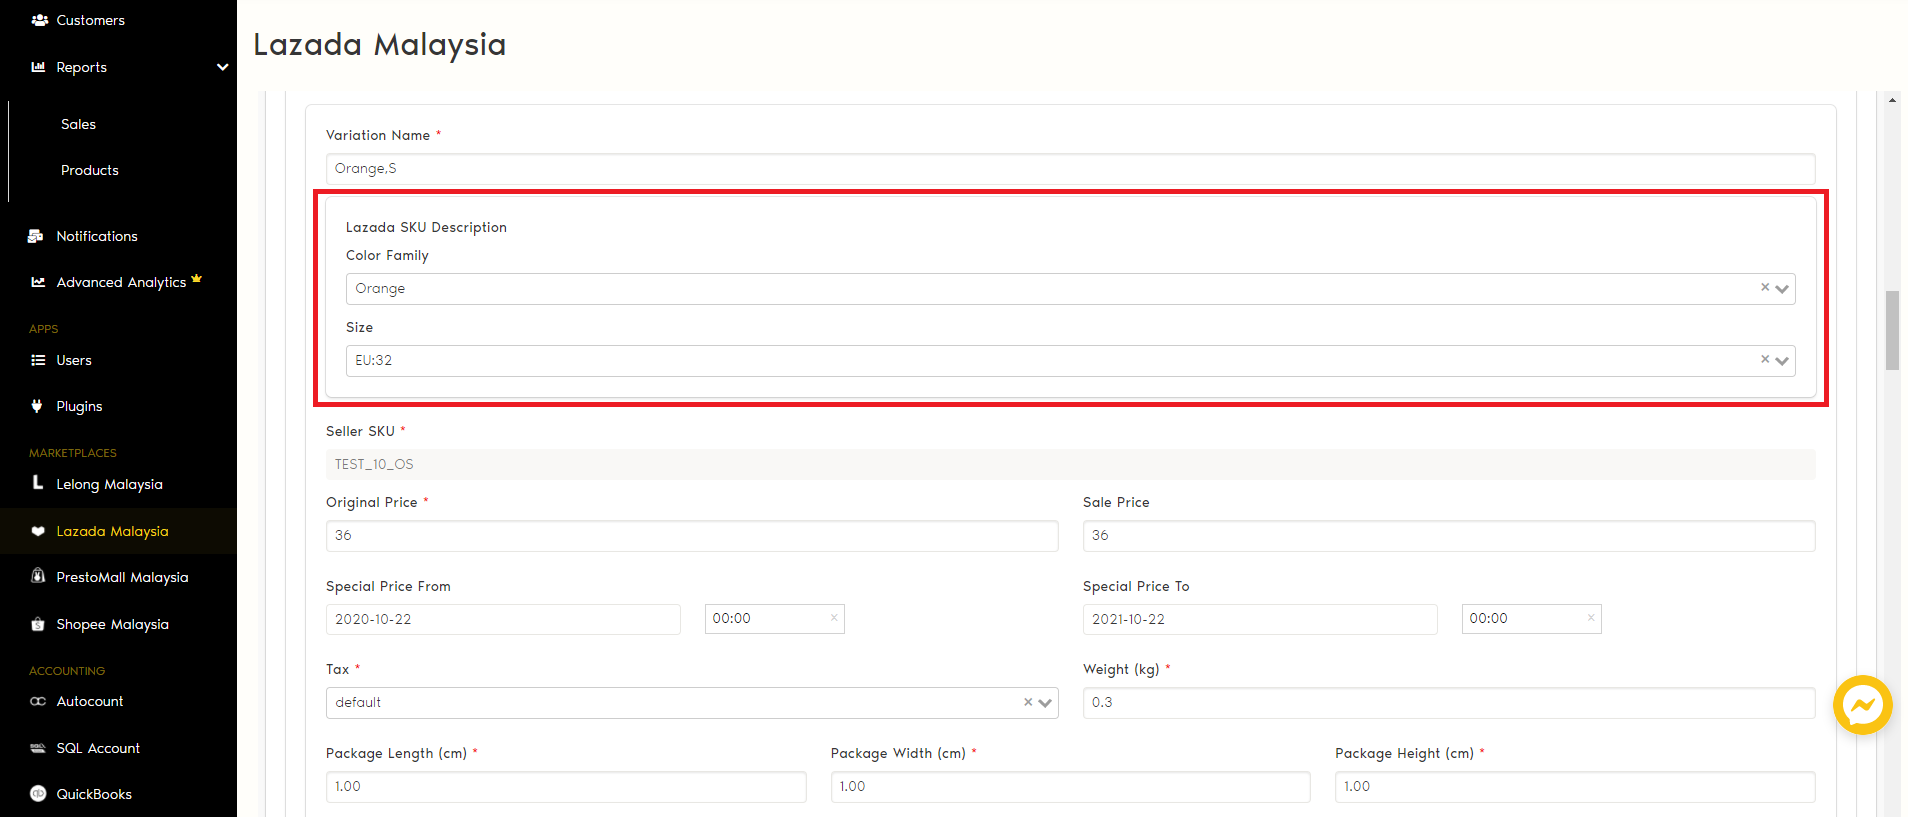Click the Lelong Malaysia L icon
Screen dimensions: 1908x817
coord(38,482)
